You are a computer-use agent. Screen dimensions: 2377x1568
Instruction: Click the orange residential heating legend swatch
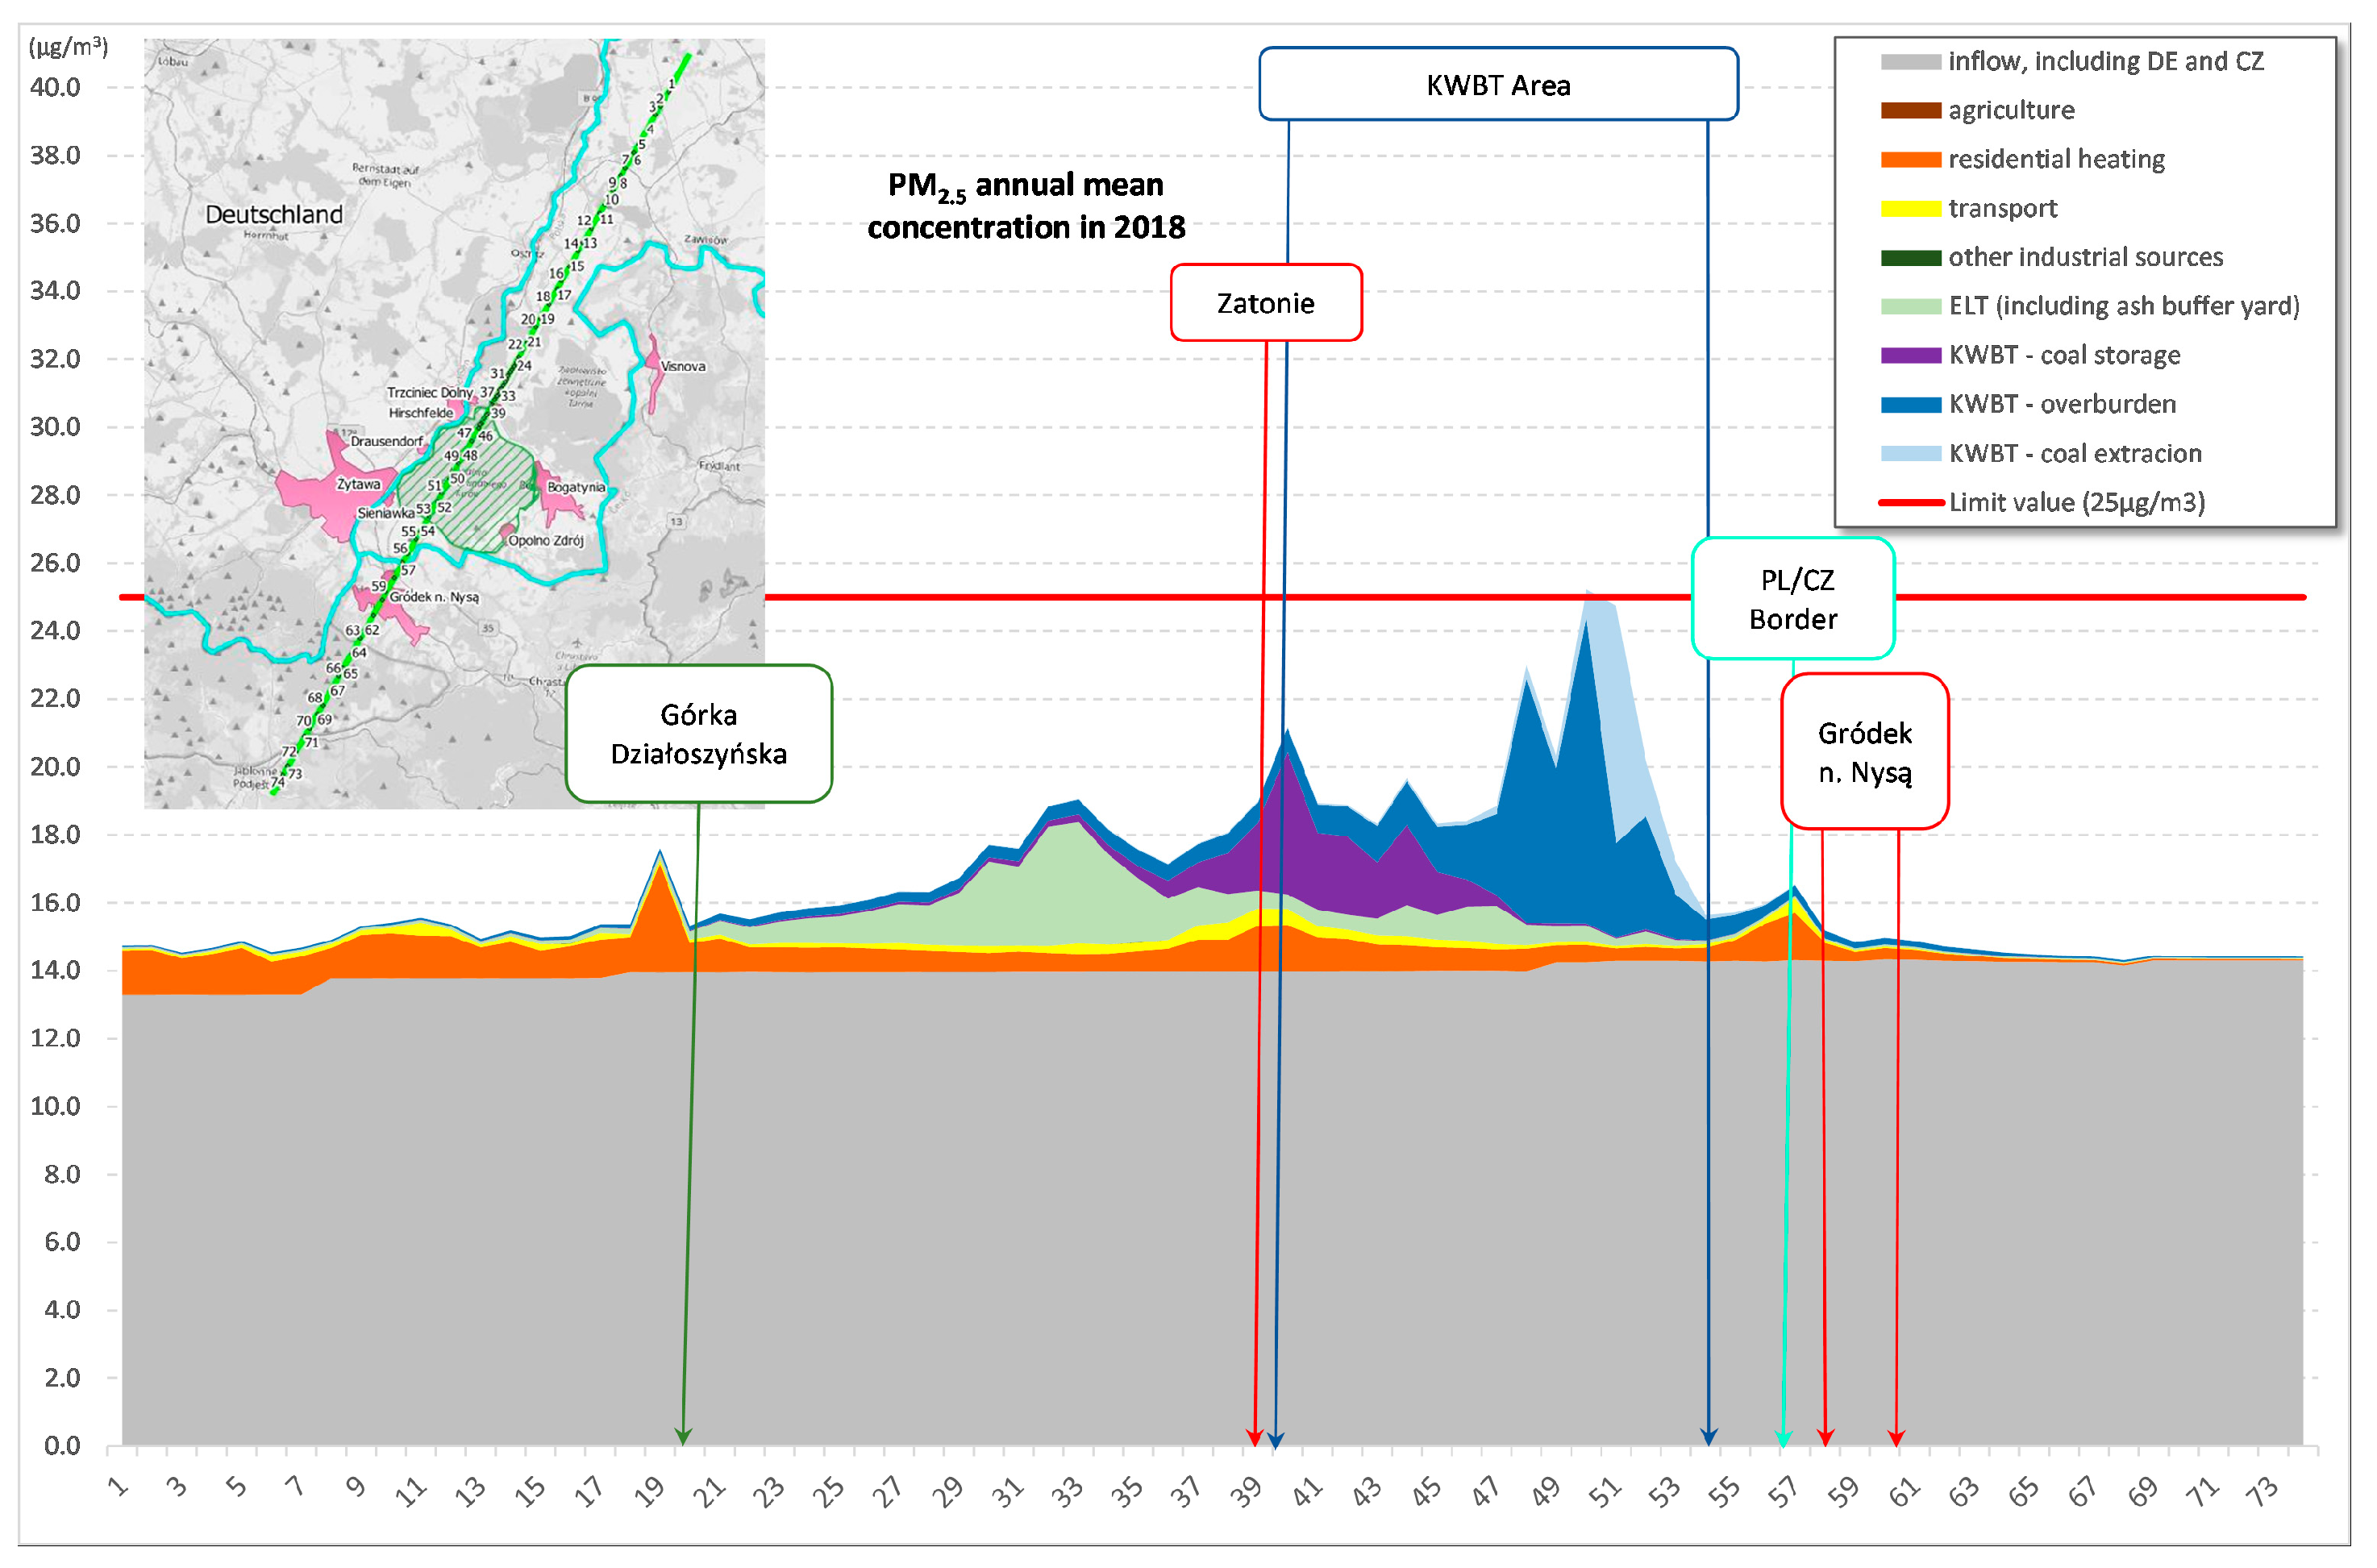pos(1911,160)
